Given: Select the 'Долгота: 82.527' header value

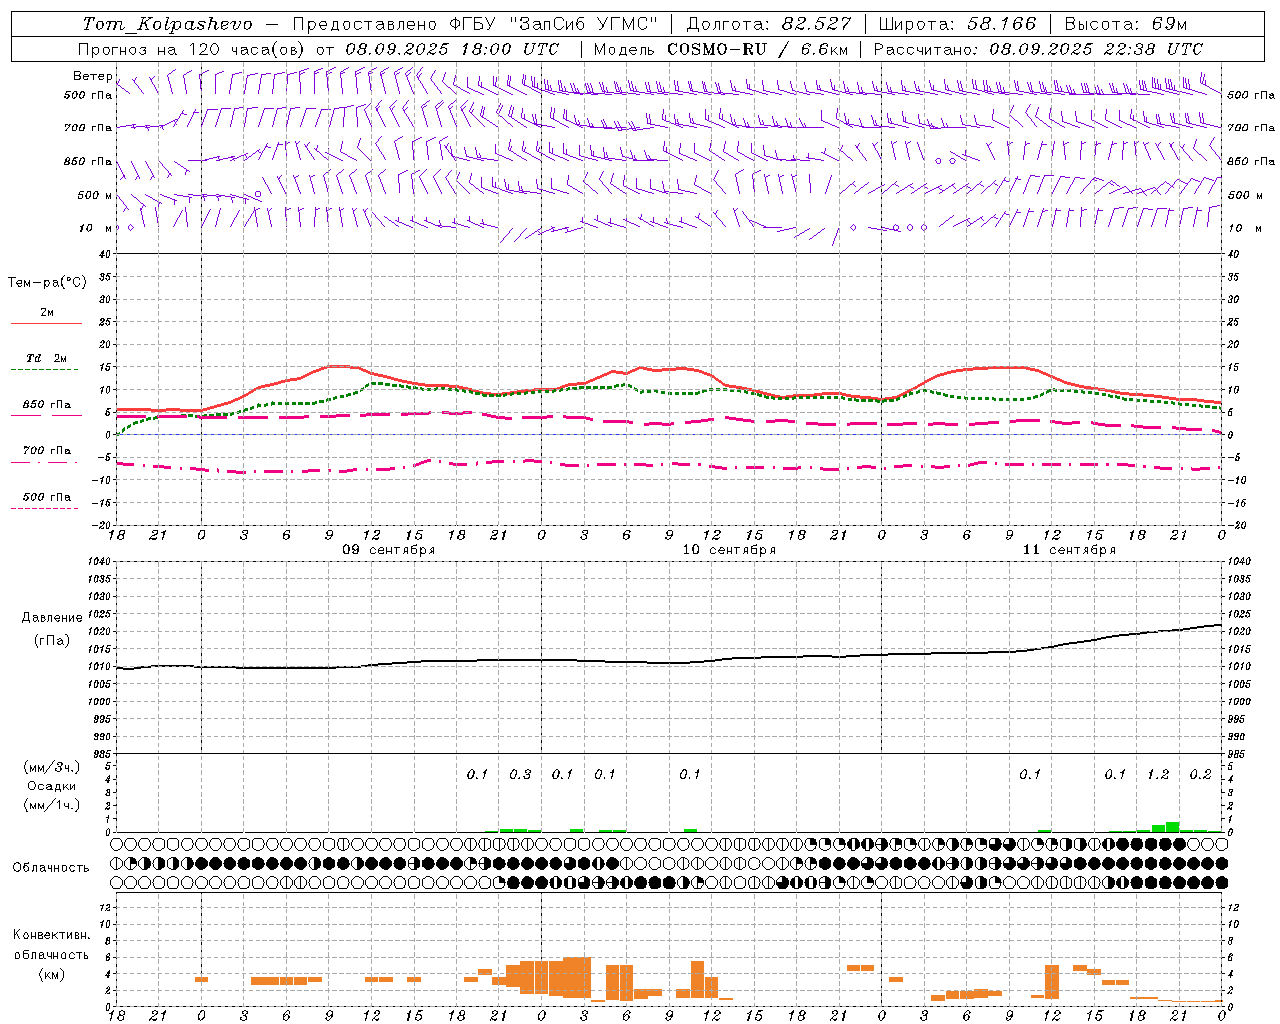Looking at the screenshot, I should pyautogui.click(x=768, y=24).
